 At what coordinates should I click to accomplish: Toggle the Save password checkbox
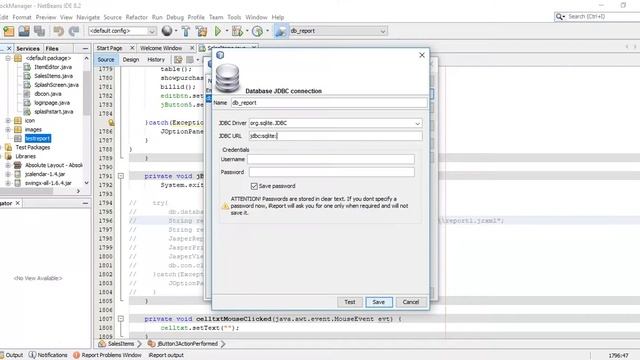(254, 186)
